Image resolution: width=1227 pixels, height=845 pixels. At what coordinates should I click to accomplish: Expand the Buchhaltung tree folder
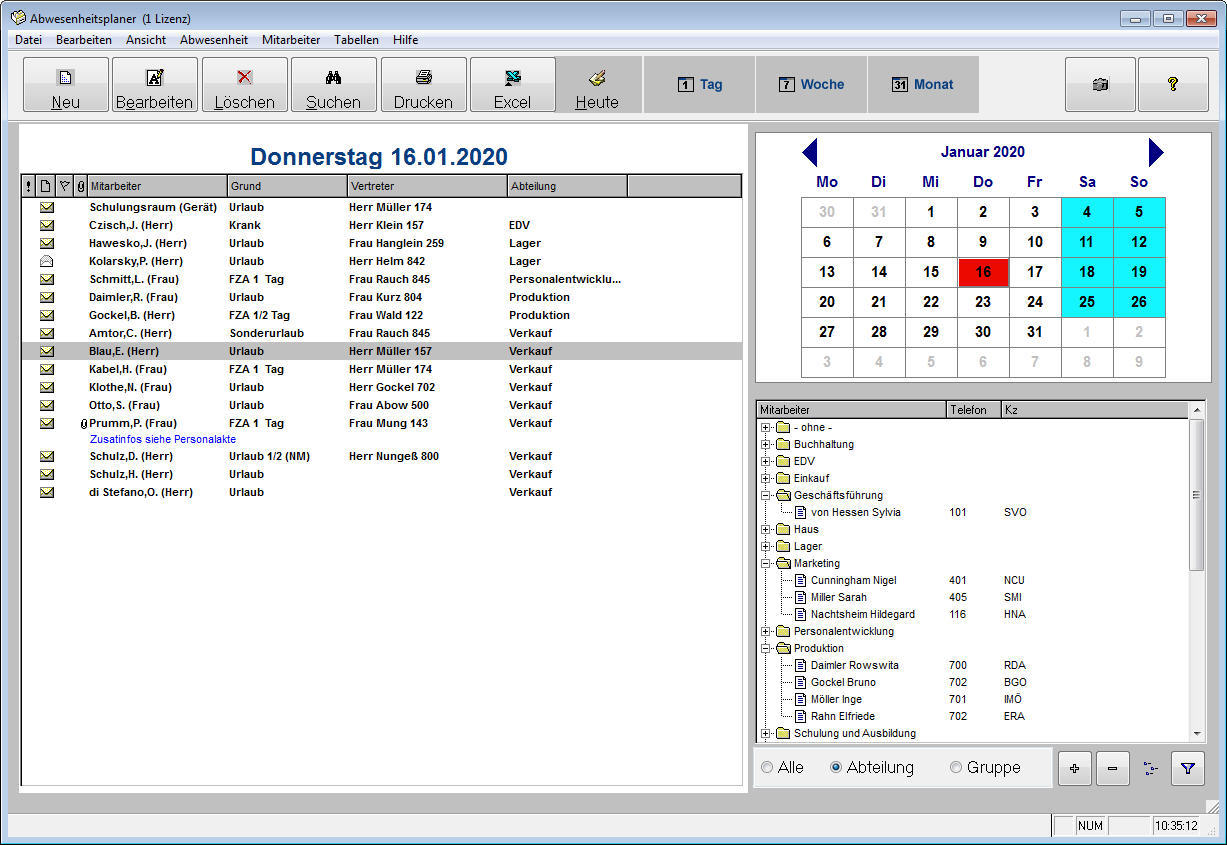pyautogui.click(x=766, y=444)
